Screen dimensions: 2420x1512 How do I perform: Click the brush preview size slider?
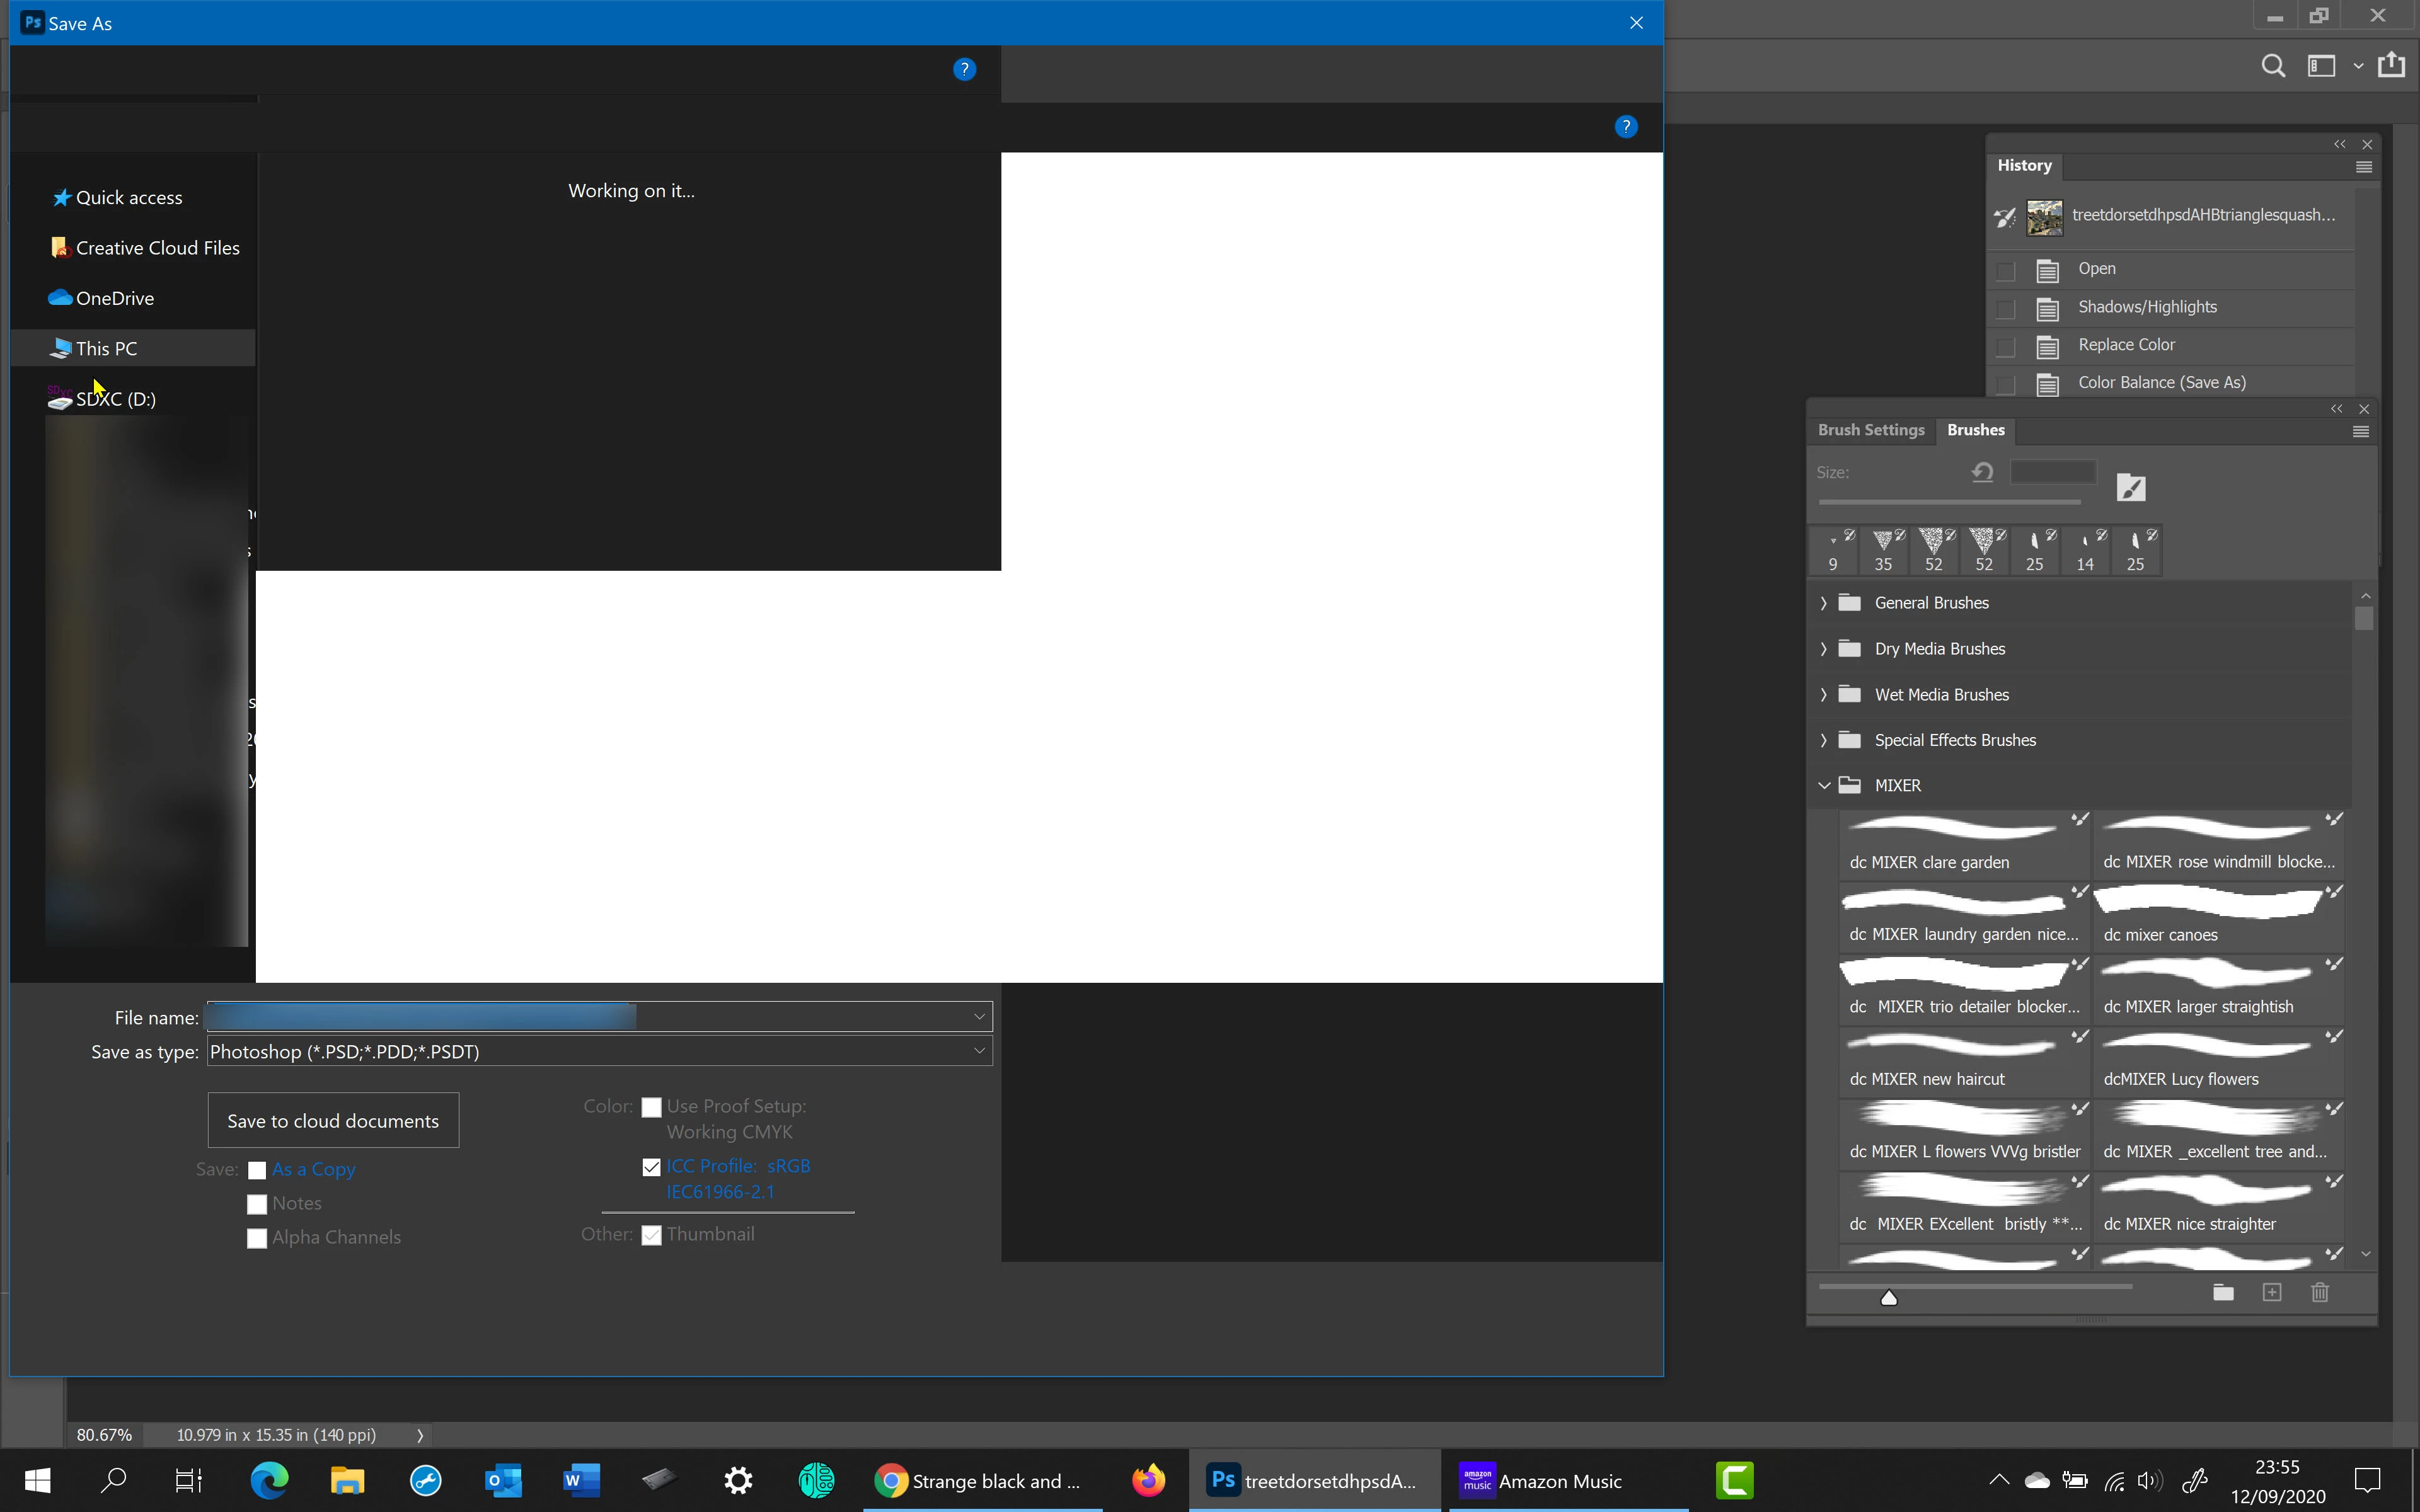(1888, 1297)
